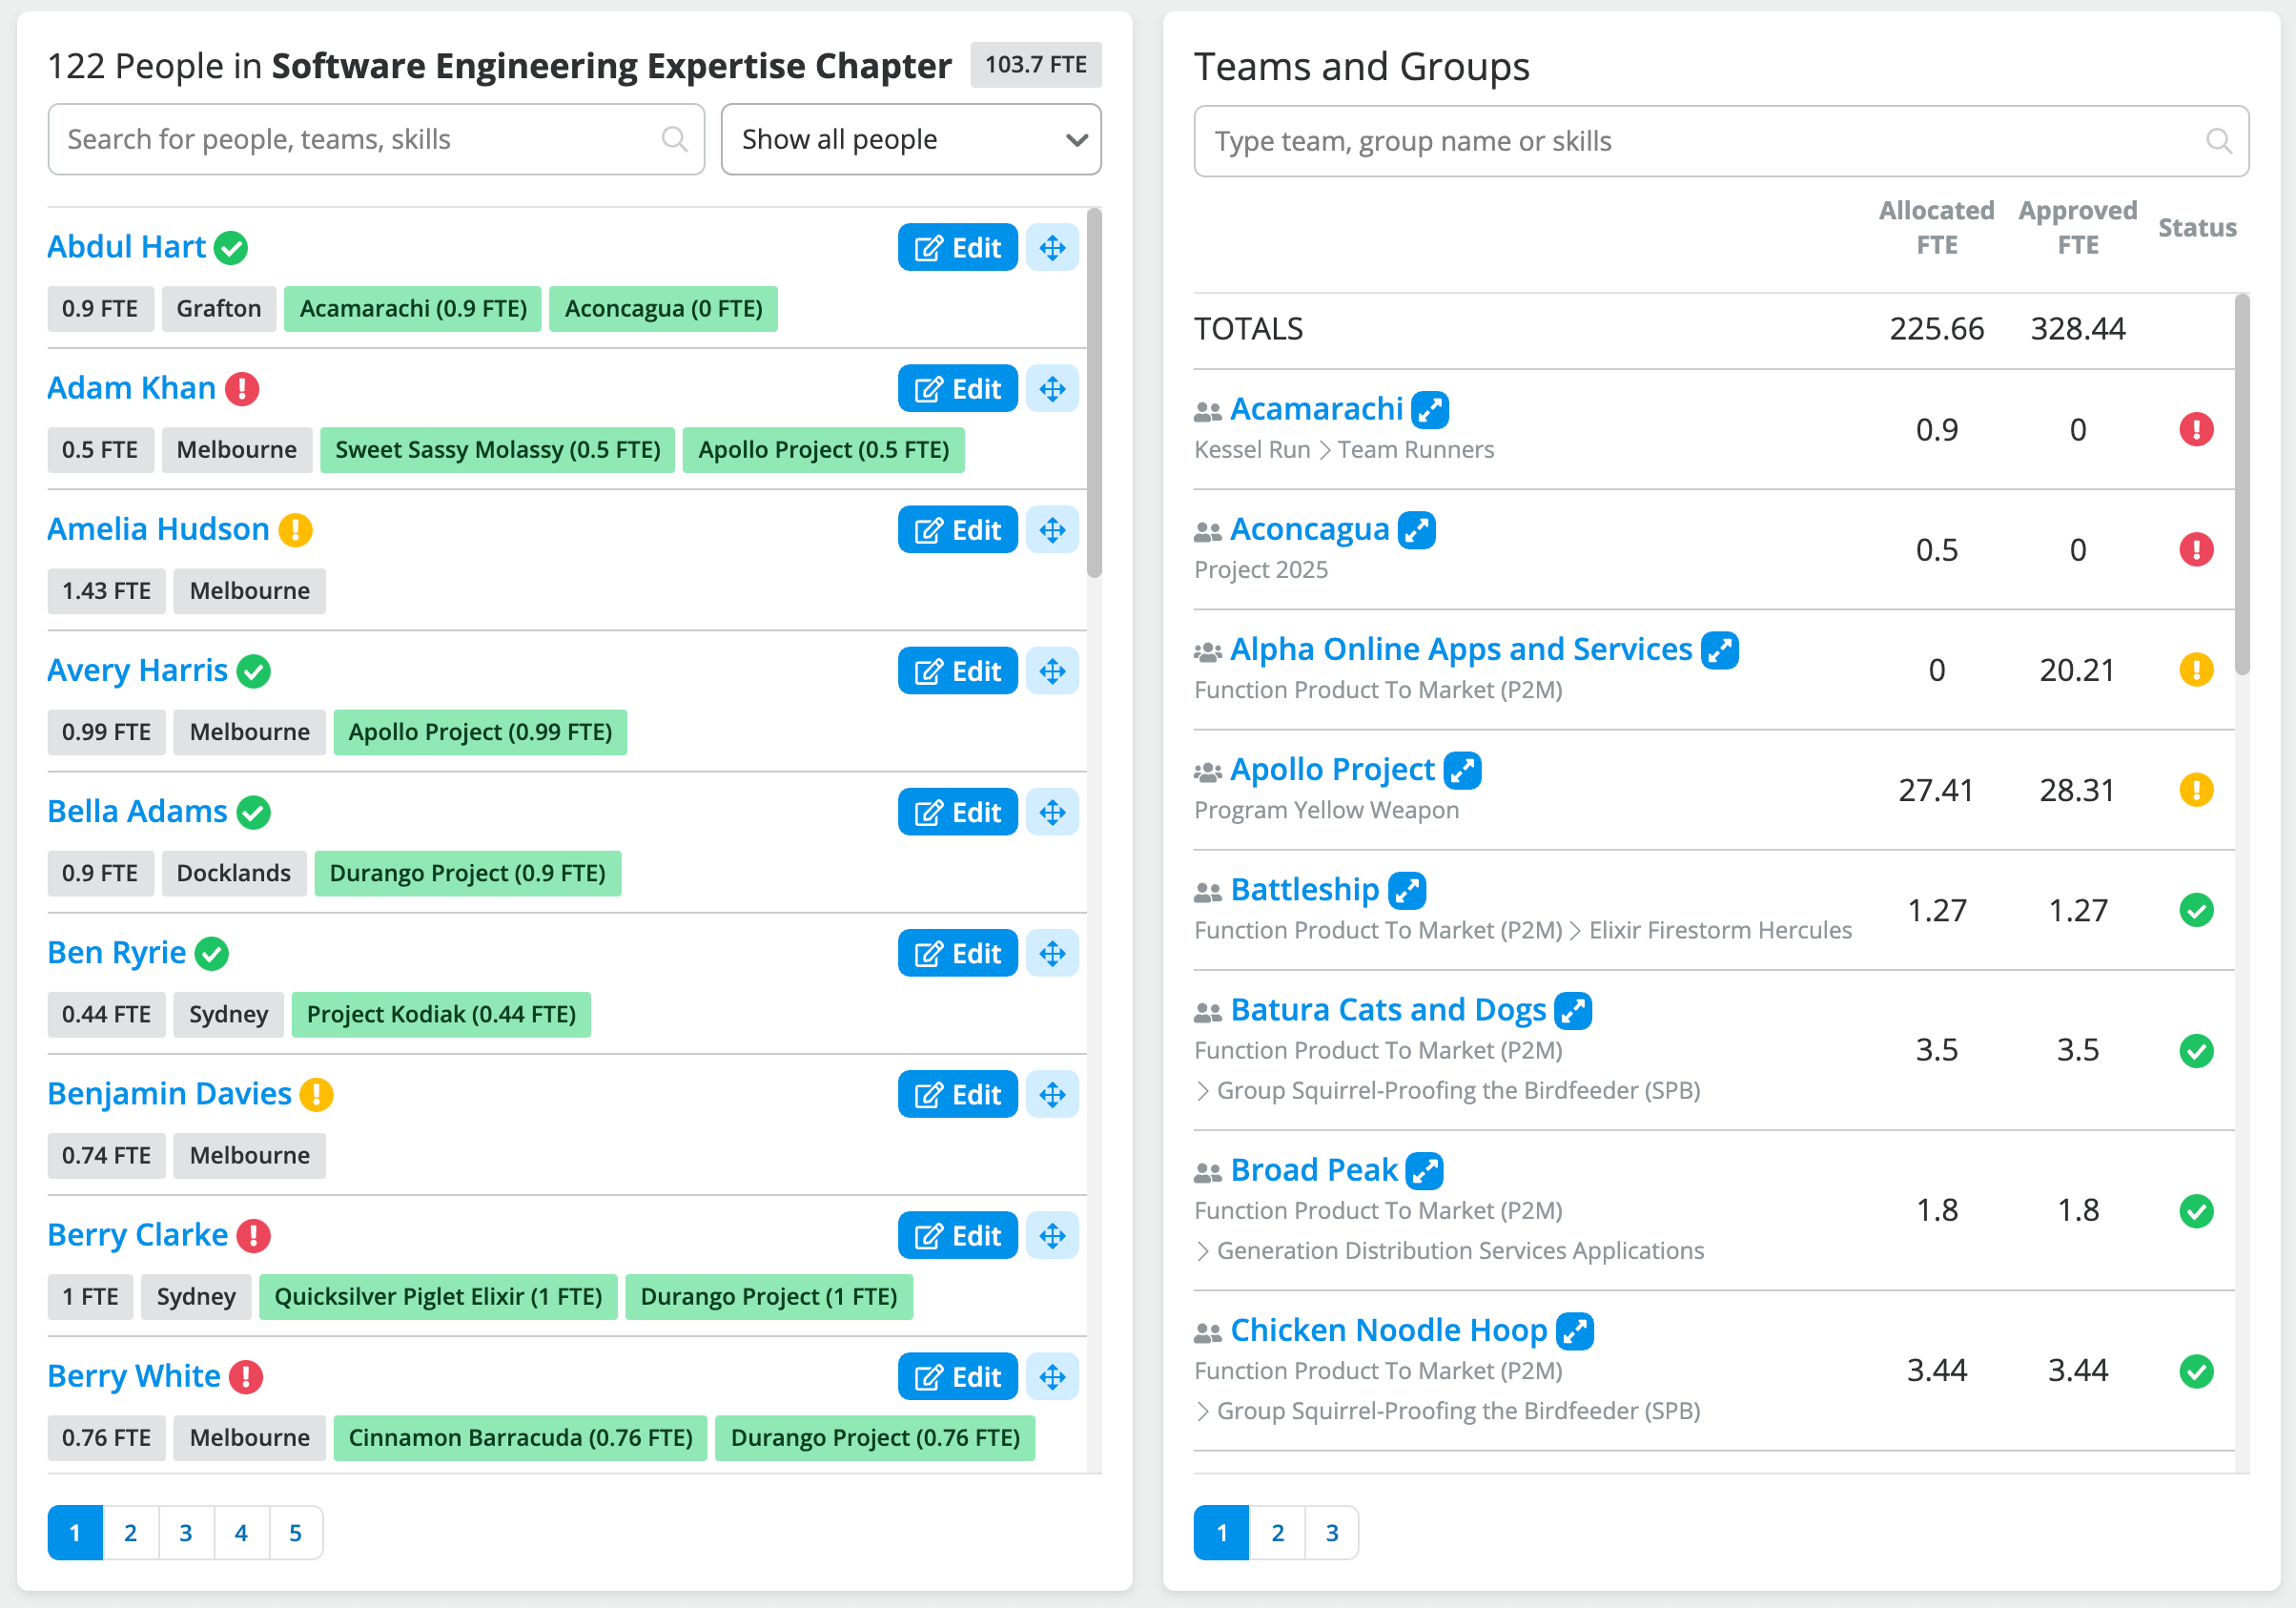Open Alpha Online Apps and Services link
Image resolution: width=2296 pixels, height=1608 pixels.
(1460, 650)
